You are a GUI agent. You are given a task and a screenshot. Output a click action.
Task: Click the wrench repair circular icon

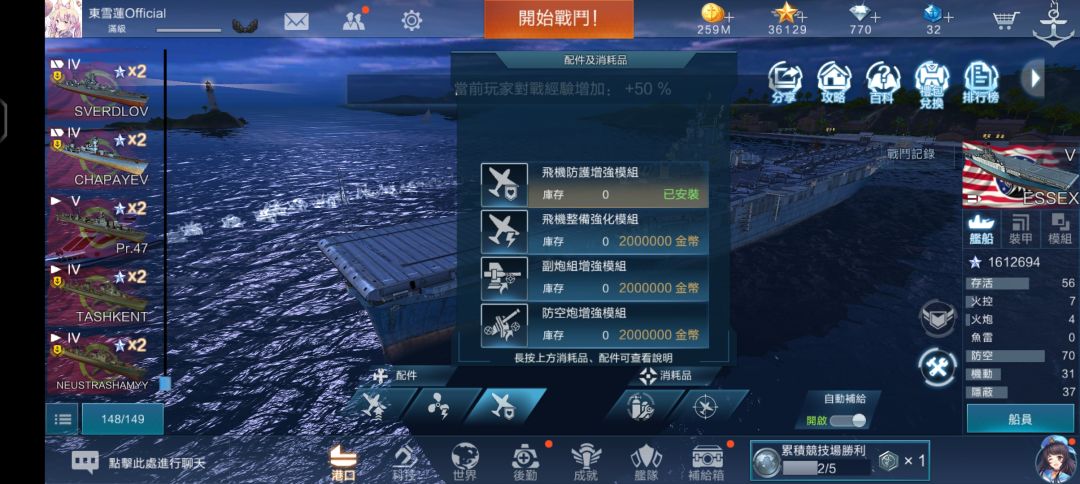coord(938,368)
